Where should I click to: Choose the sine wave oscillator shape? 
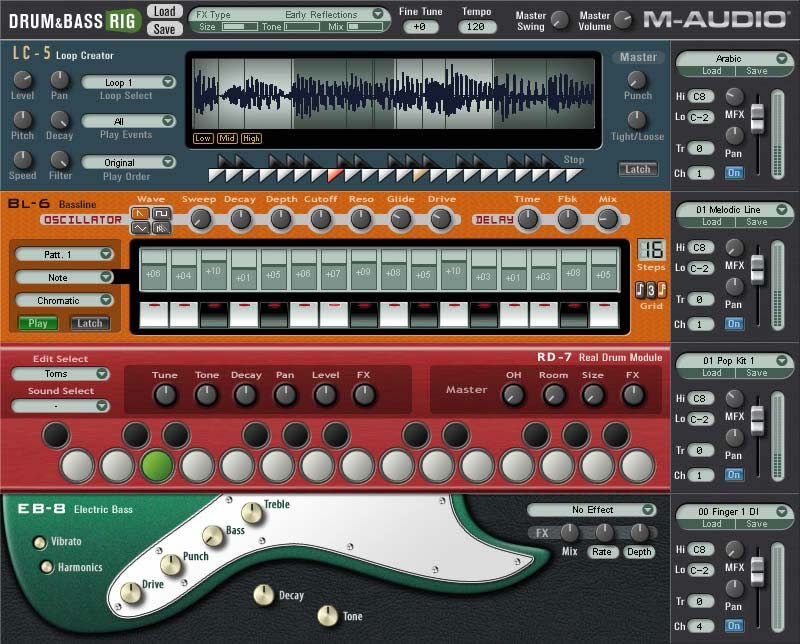(142, 228)
